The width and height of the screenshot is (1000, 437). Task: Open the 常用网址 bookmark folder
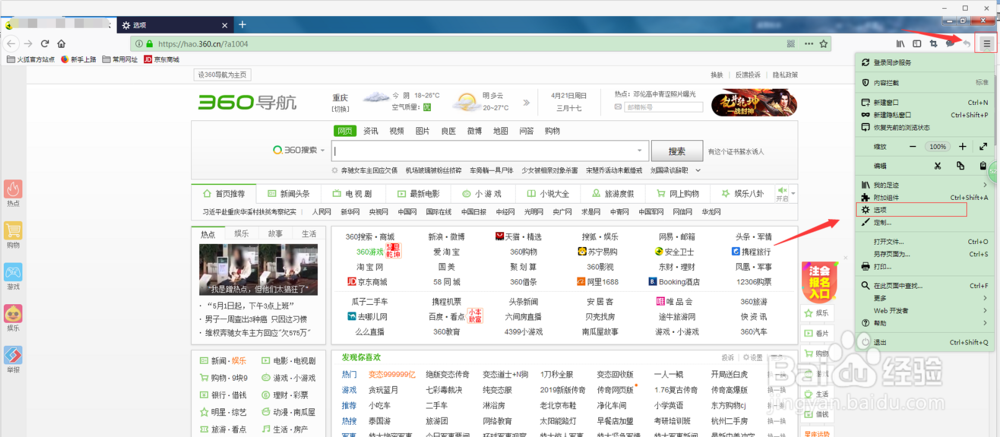click(119, 59)
